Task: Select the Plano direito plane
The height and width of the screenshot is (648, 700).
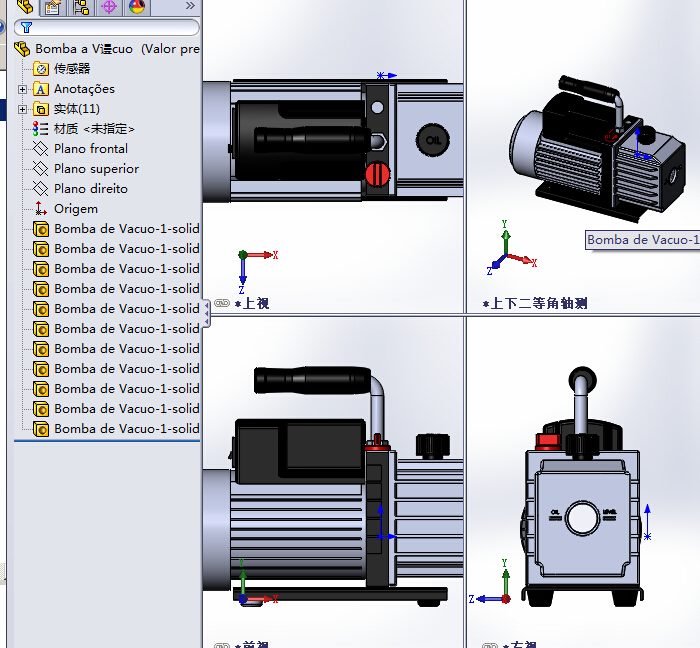Action: [80, 189]
